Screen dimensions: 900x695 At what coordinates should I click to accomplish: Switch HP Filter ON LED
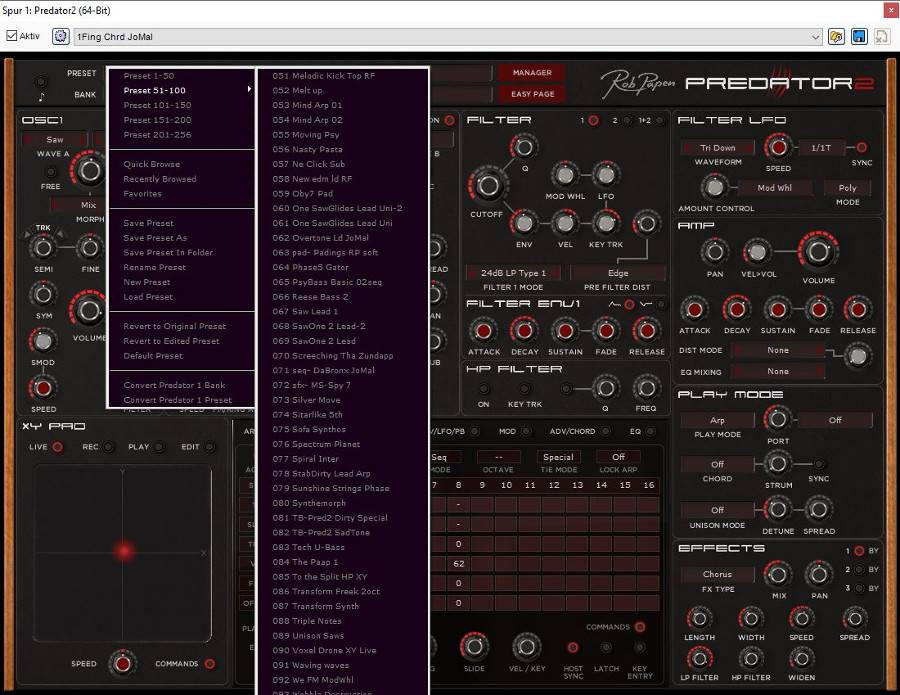tap(484, 389)
